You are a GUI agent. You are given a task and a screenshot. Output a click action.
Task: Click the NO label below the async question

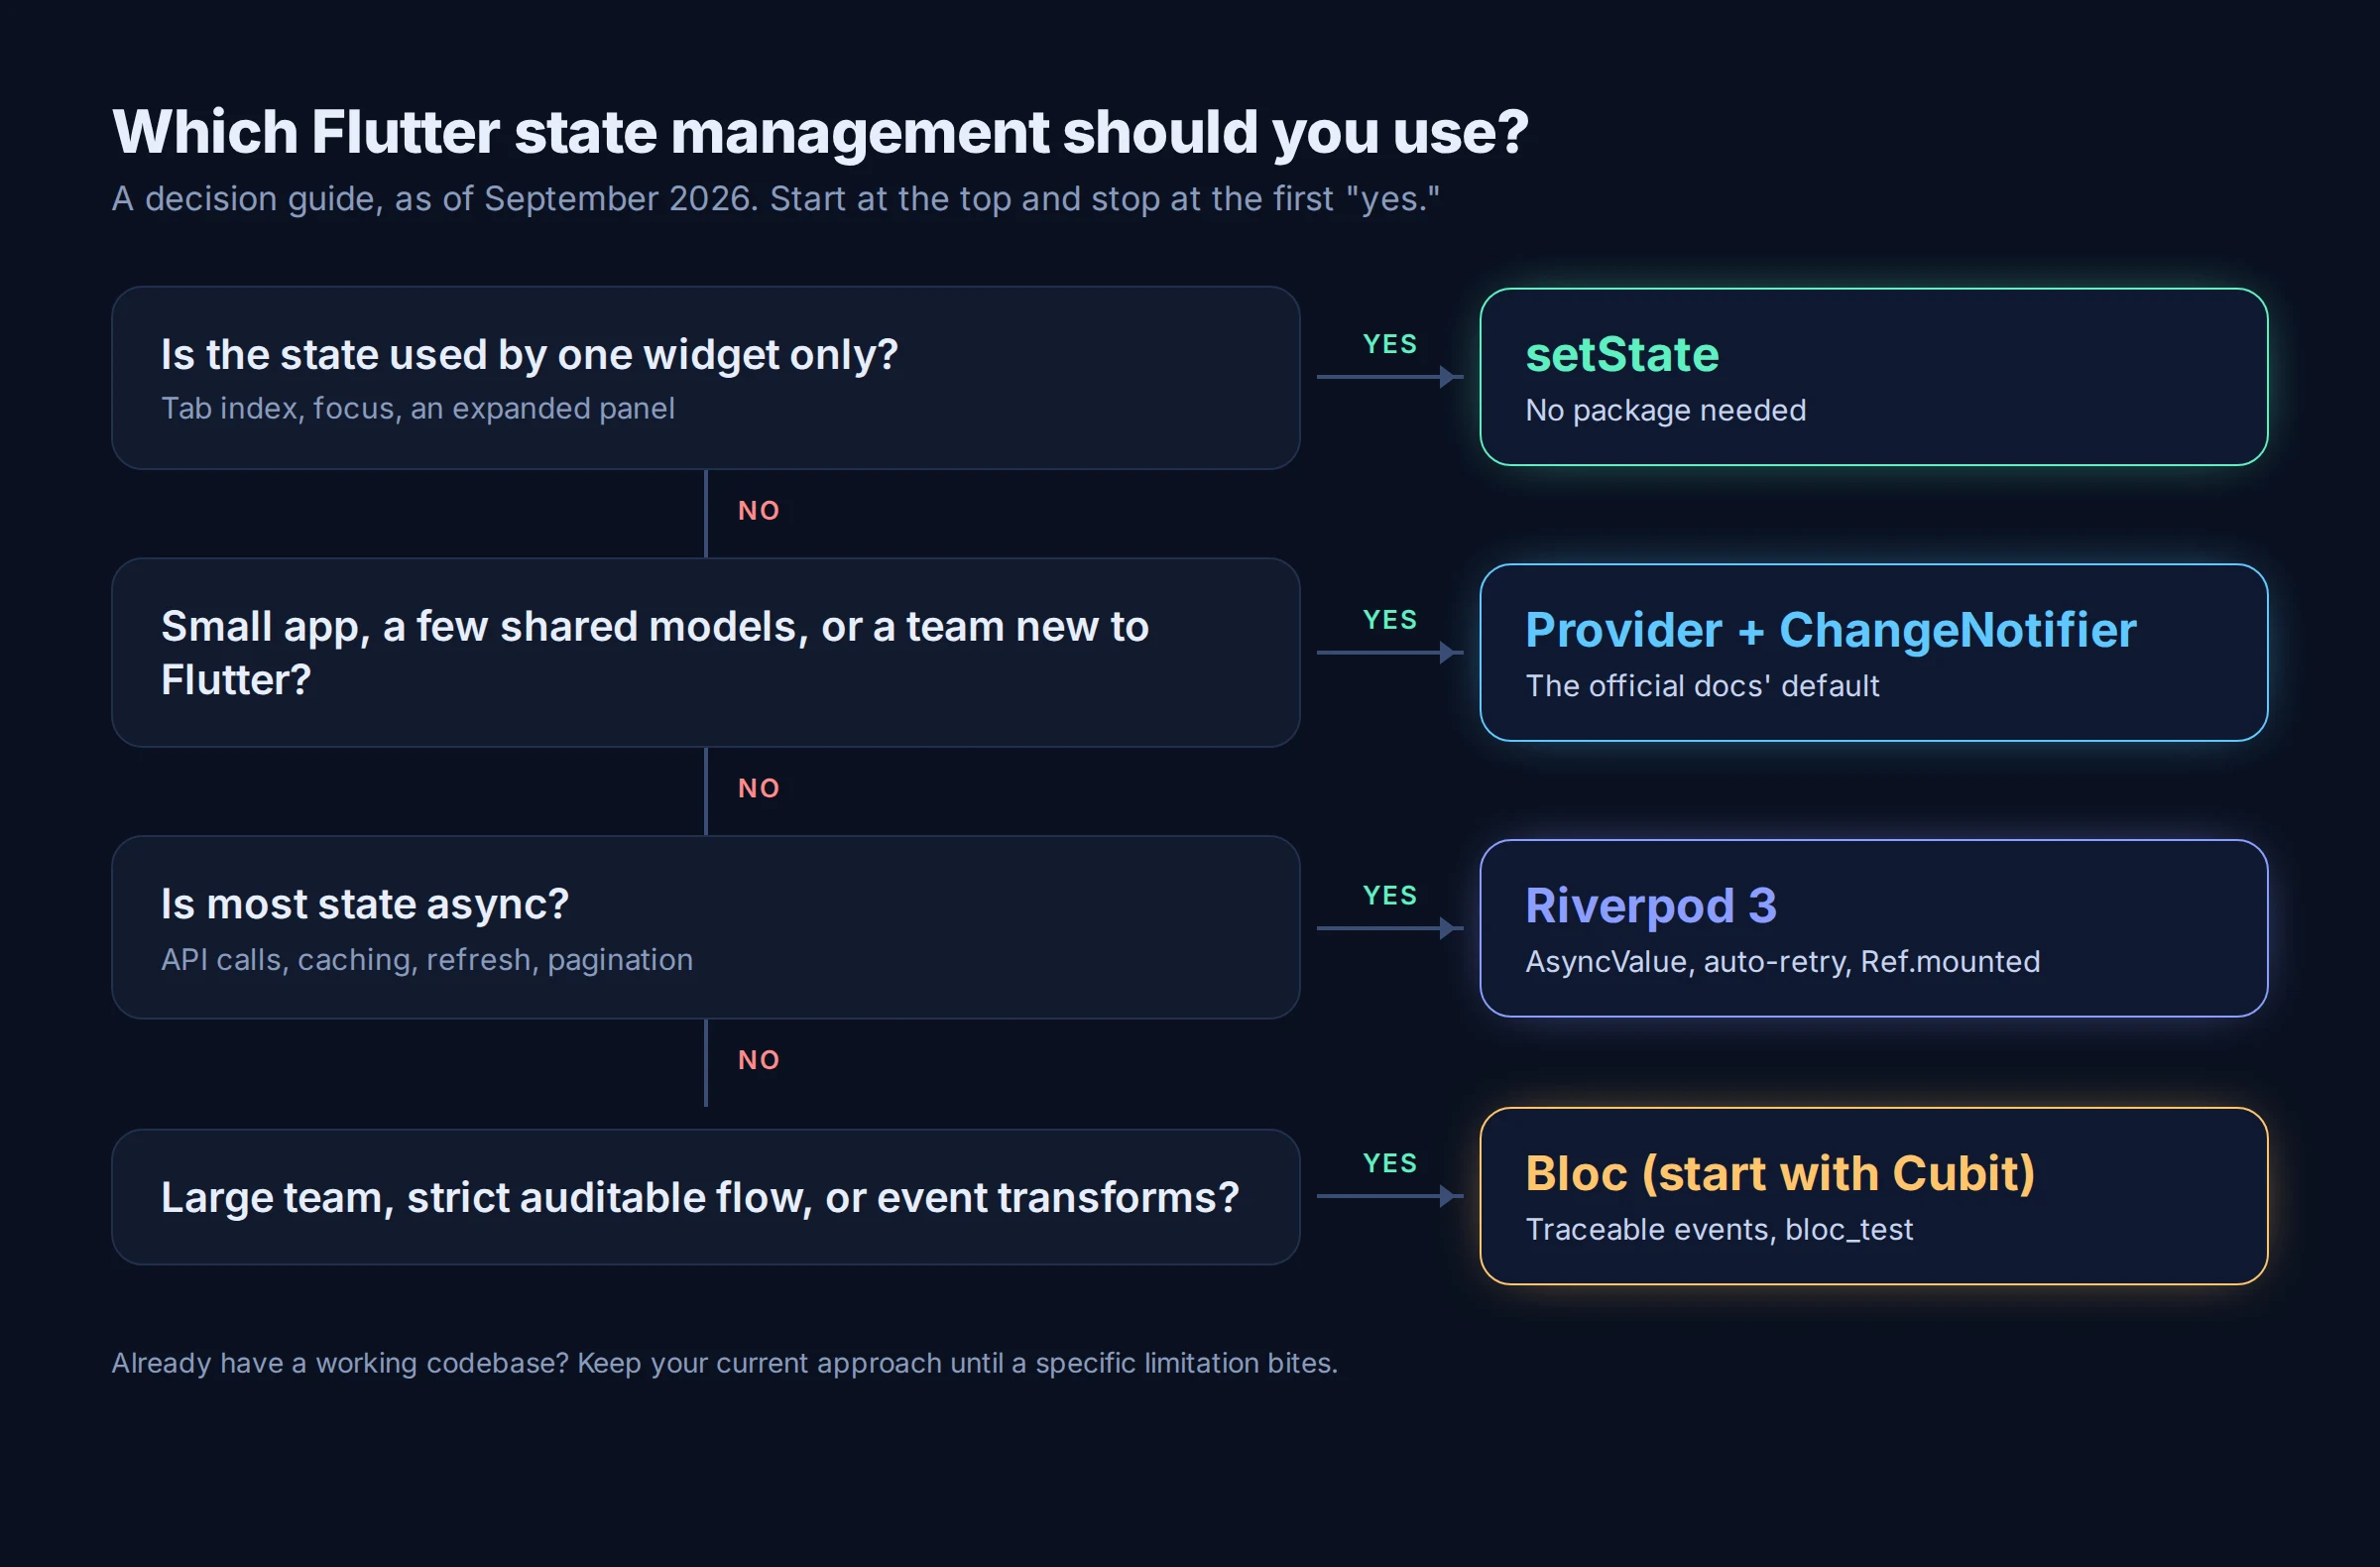pos(758,1061)
